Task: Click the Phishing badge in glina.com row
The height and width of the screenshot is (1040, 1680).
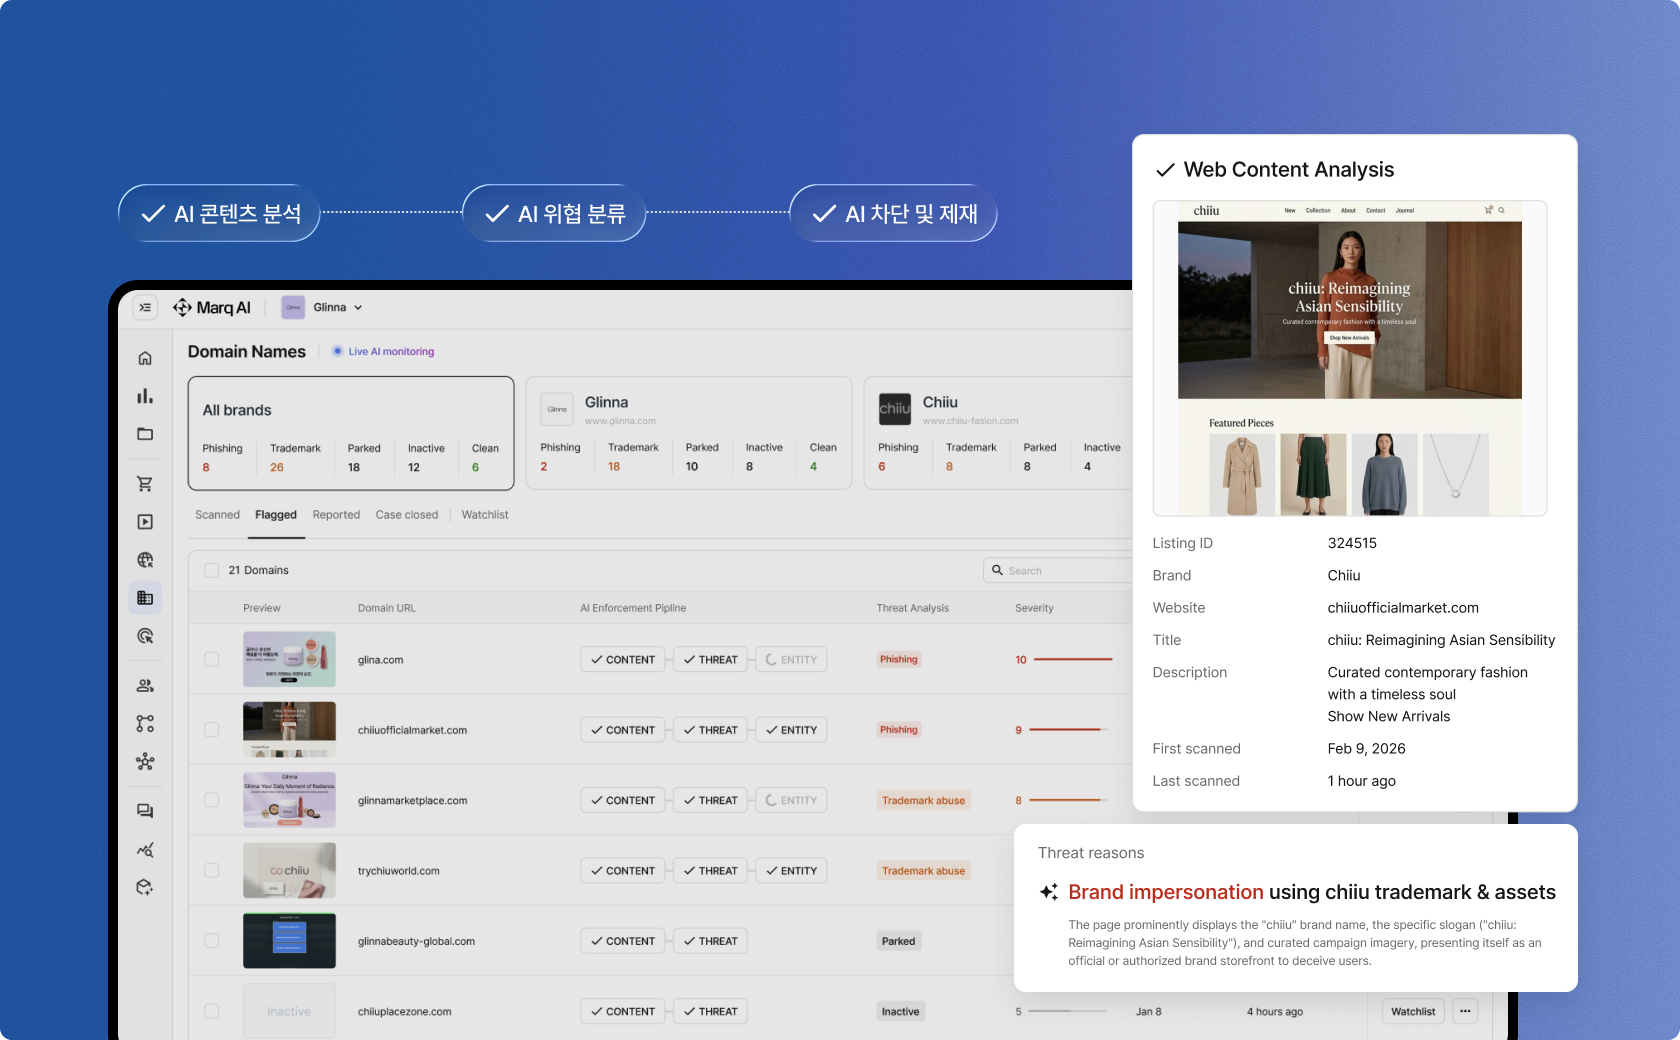Action: click(898, 659)
